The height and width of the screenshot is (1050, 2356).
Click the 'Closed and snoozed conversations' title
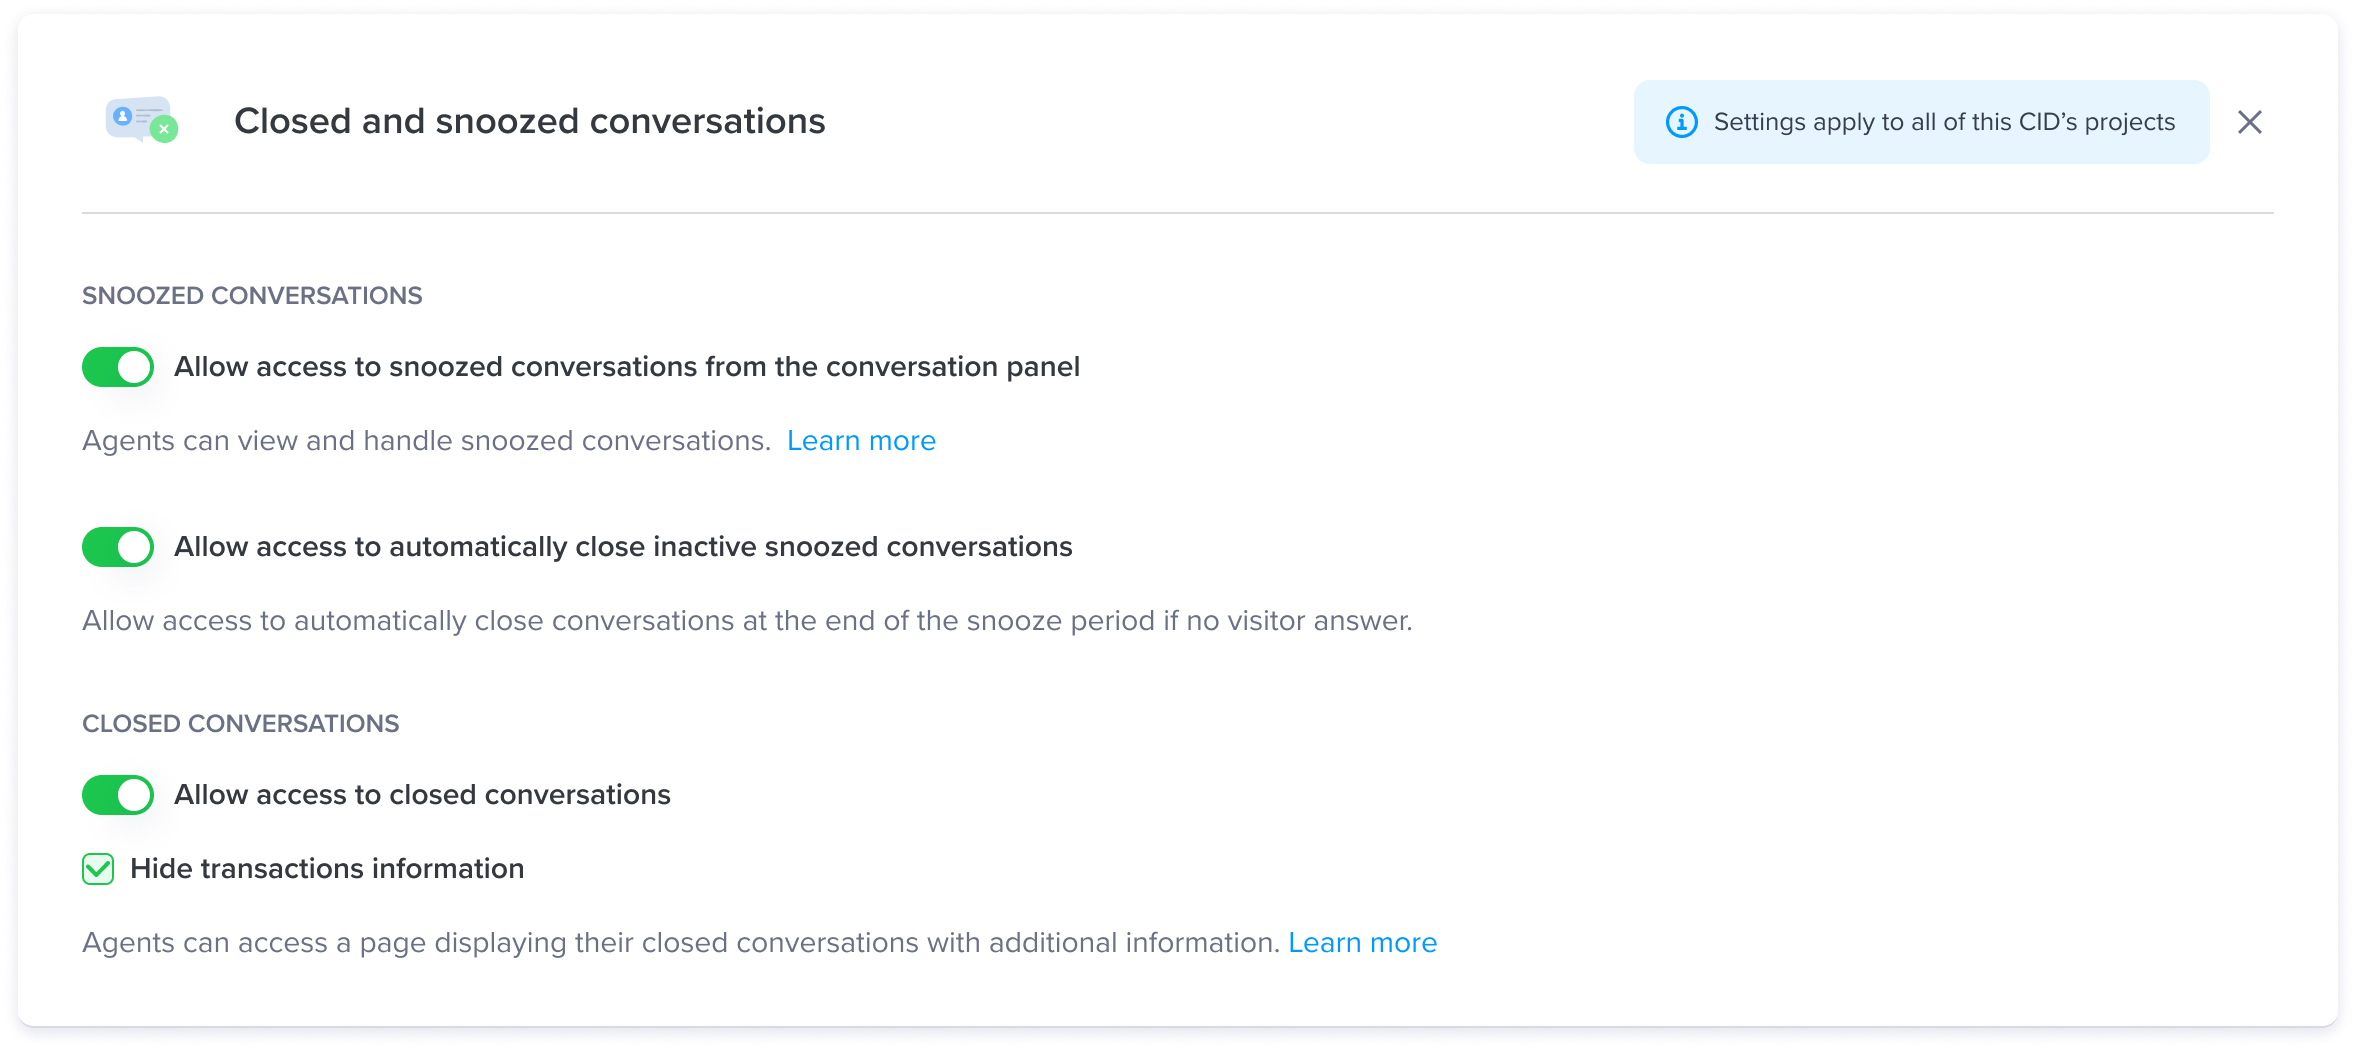point(529,121)
